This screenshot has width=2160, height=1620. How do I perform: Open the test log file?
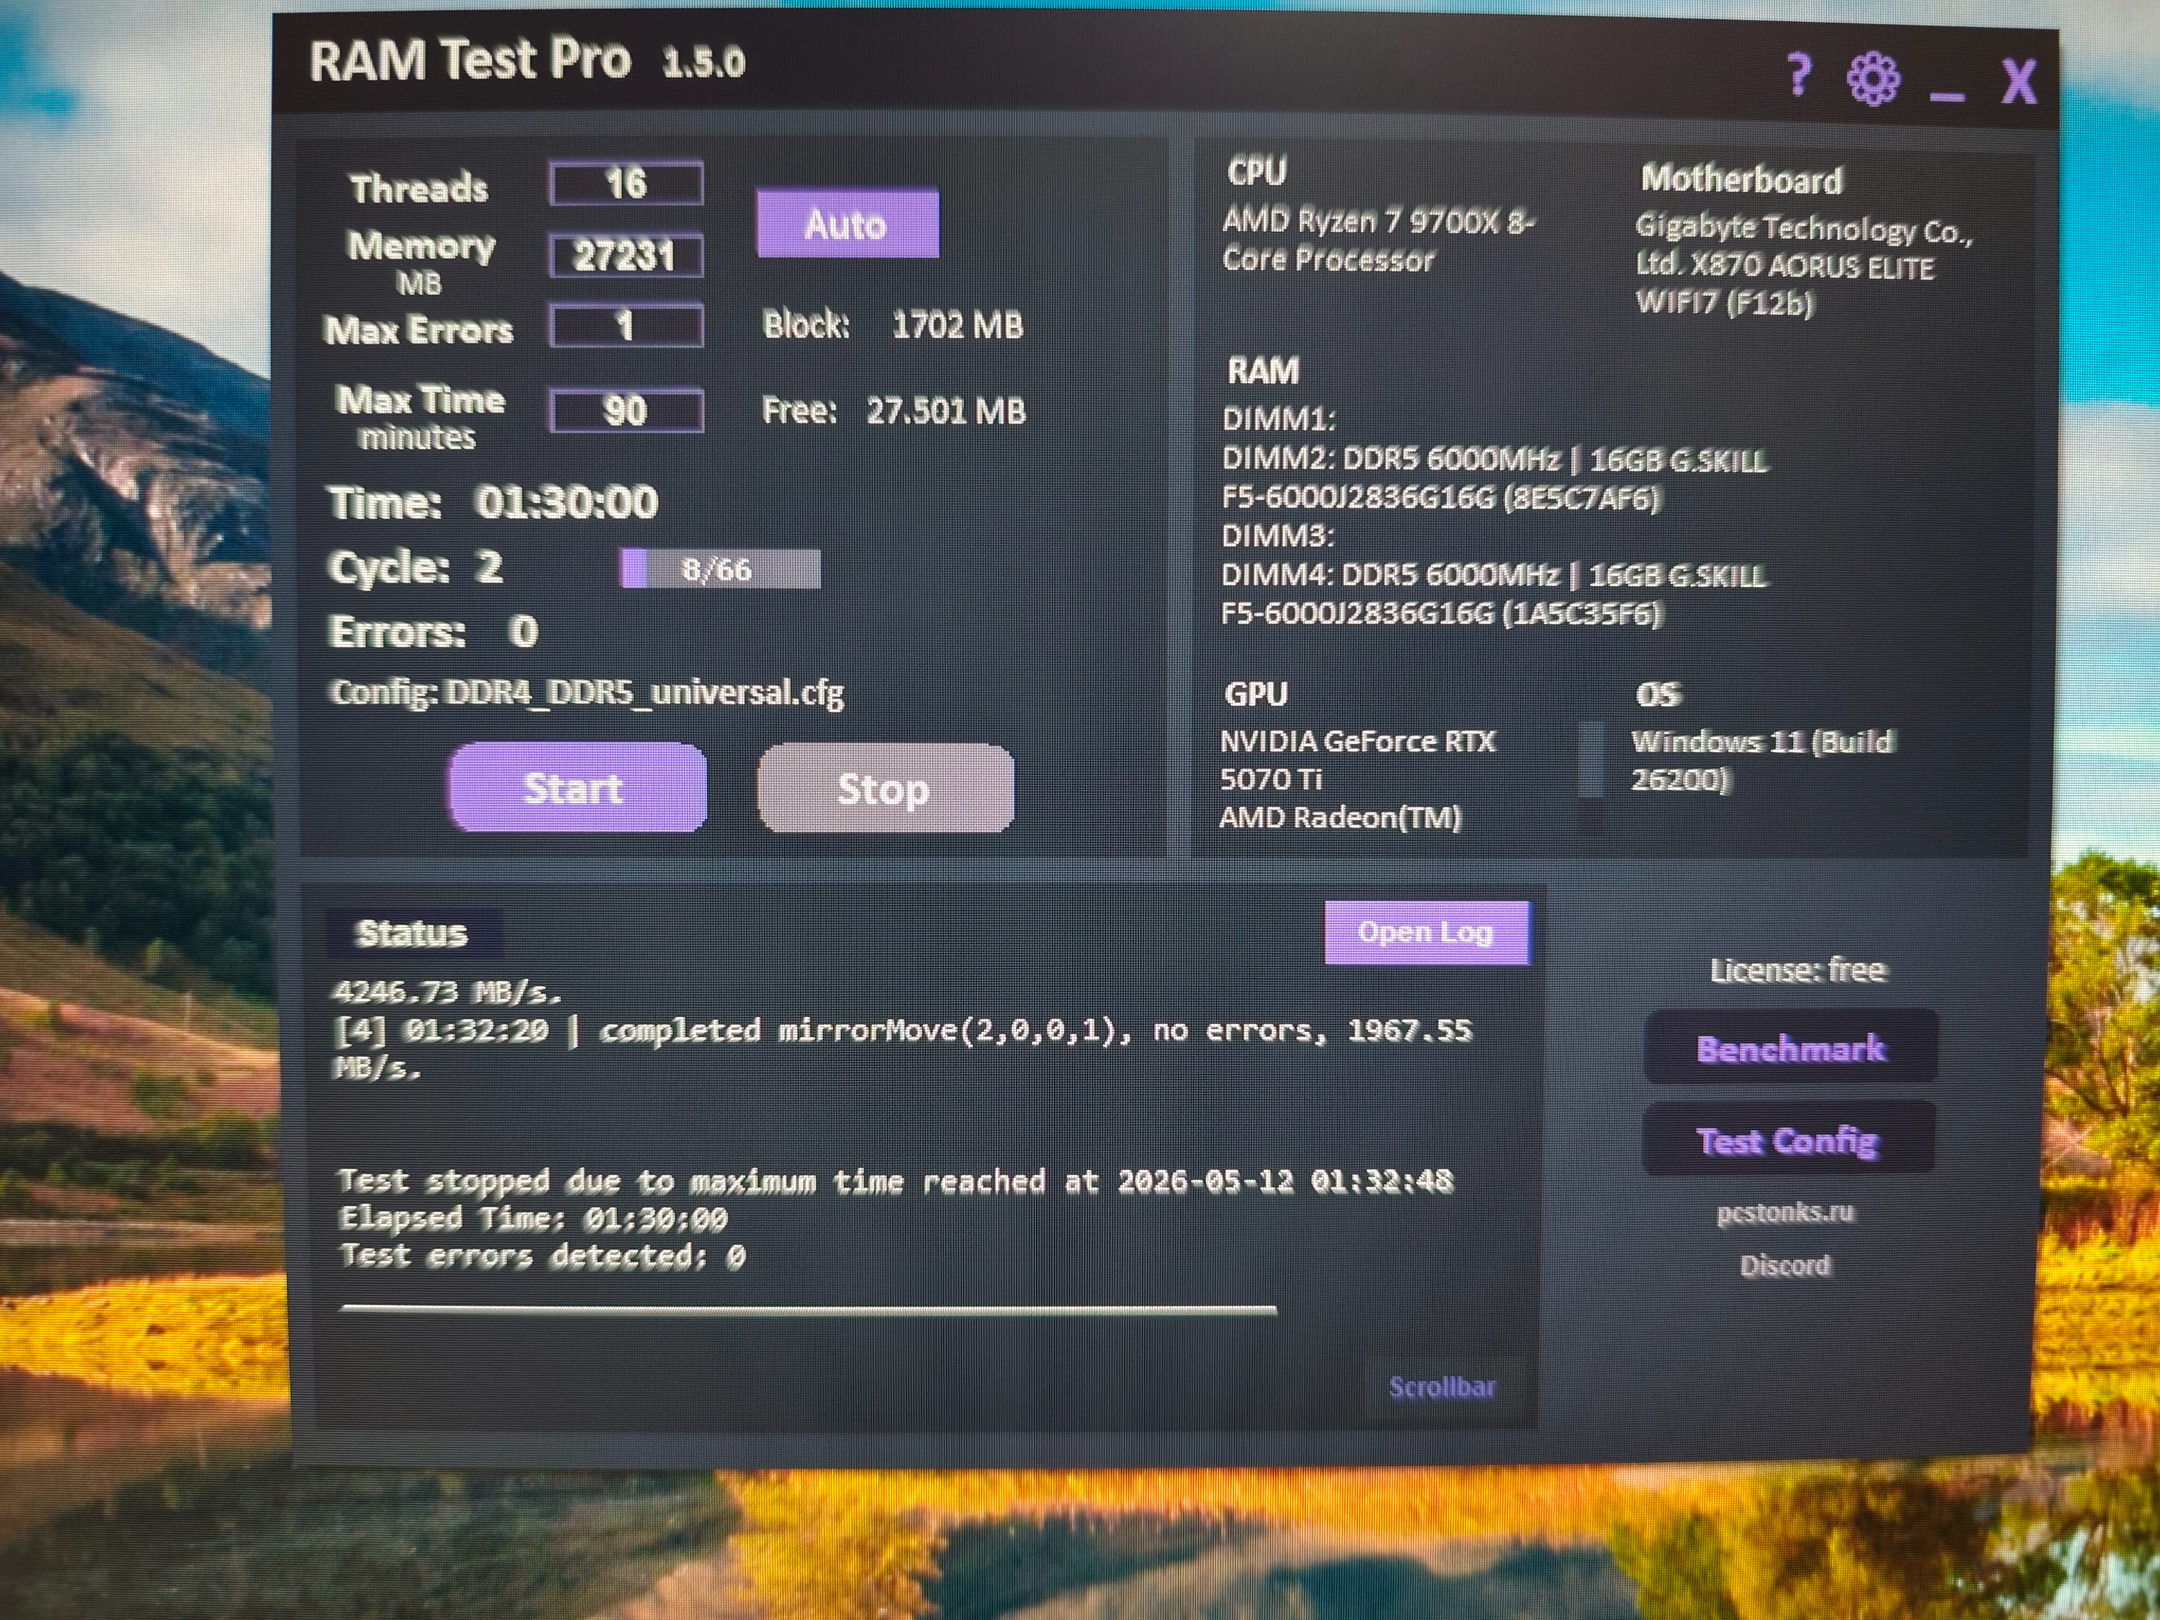[x=1427, y=933]
